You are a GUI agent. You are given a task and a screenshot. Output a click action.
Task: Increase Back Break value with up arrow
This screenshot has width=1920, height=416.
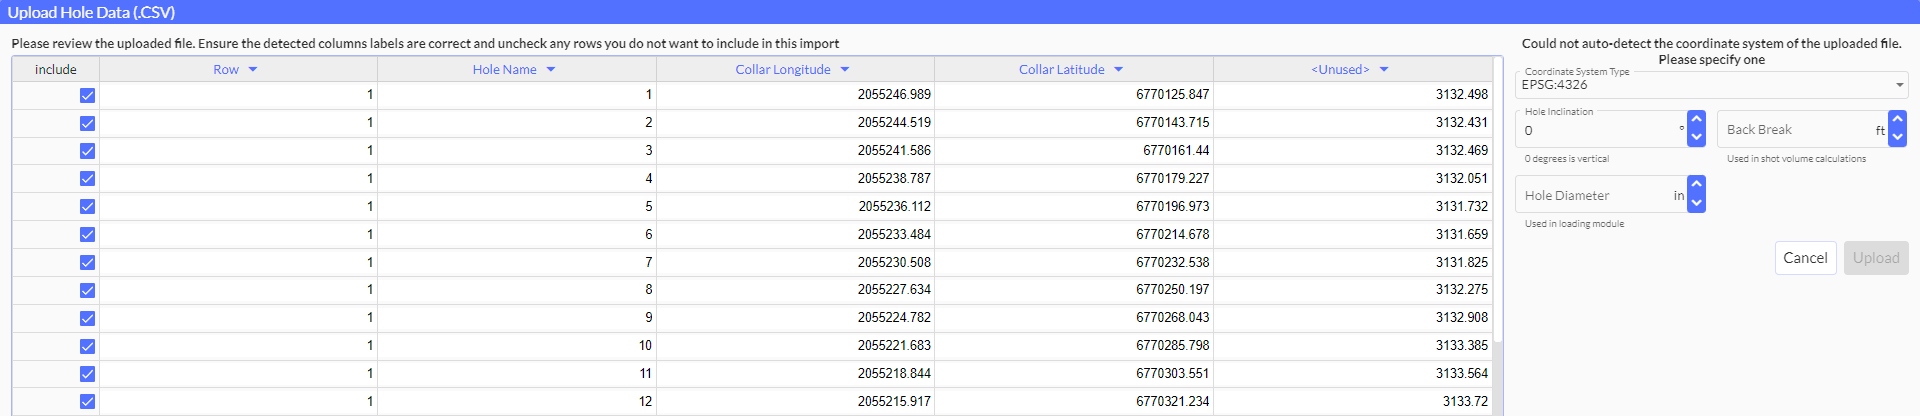pyautogui.click(x=1897, y=120)
